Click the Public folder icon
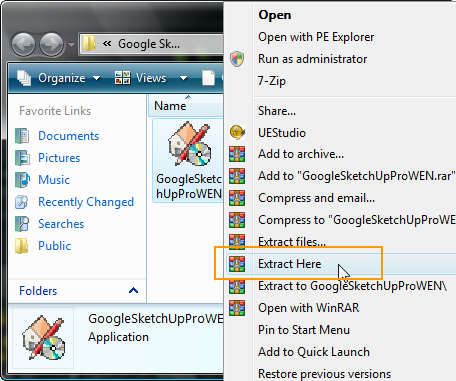The width and height of the screenshot is (456, 381). pyautogui.click(x=22, y=246)
